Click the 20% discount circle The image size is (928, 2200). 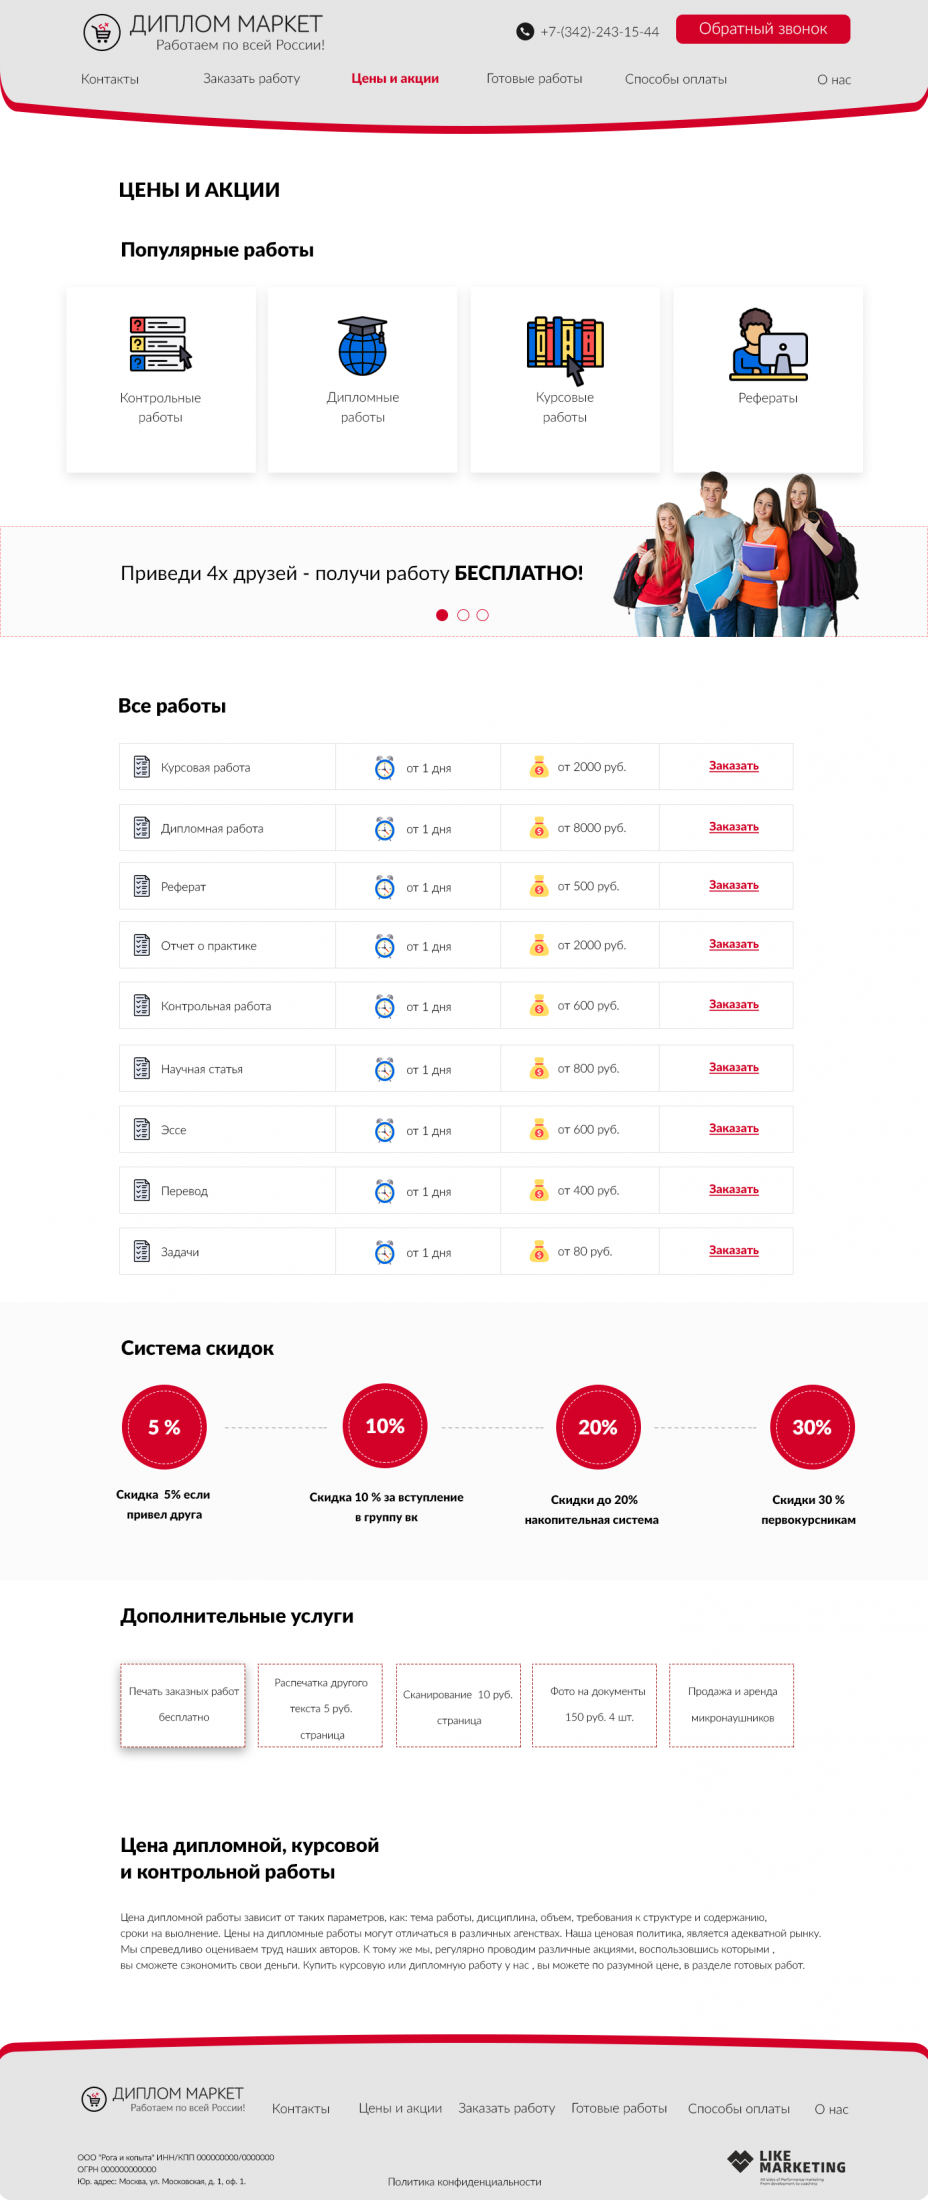(x=598, y=1427)
